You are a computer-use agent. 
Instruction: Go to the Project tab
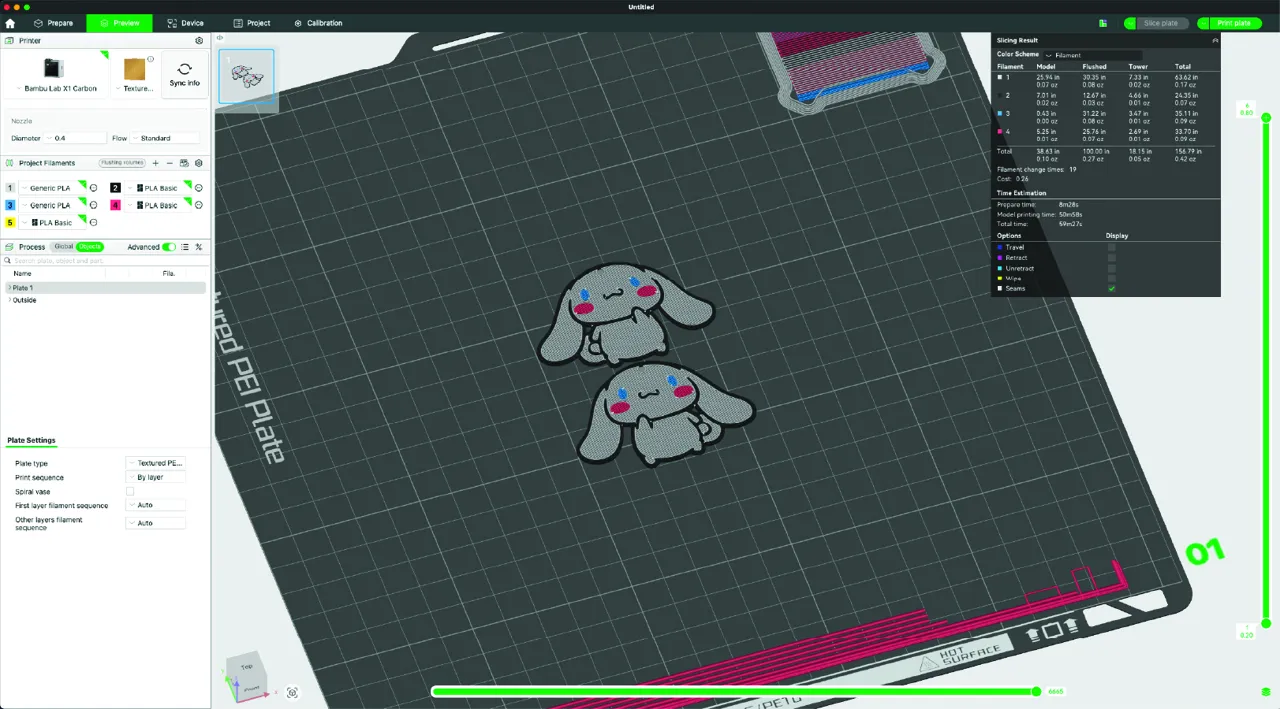[252, 23]
